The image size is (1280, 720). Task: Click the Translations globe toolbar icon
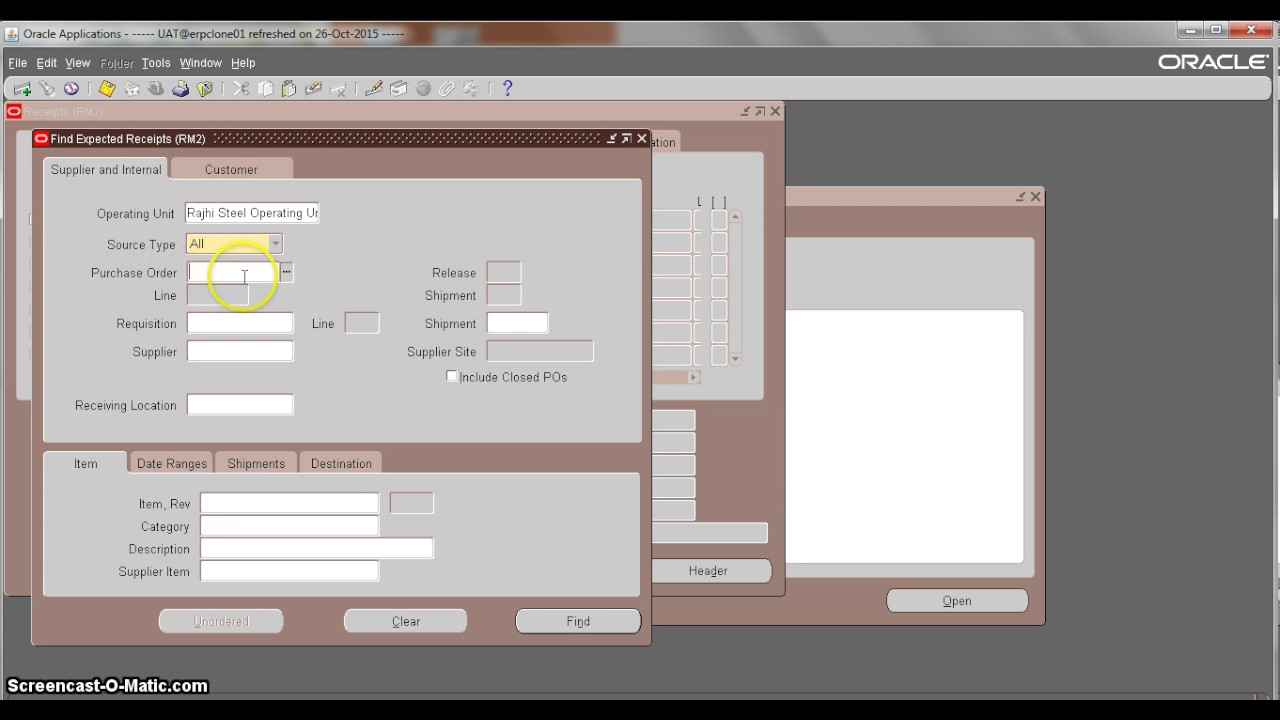click(423, 89)
